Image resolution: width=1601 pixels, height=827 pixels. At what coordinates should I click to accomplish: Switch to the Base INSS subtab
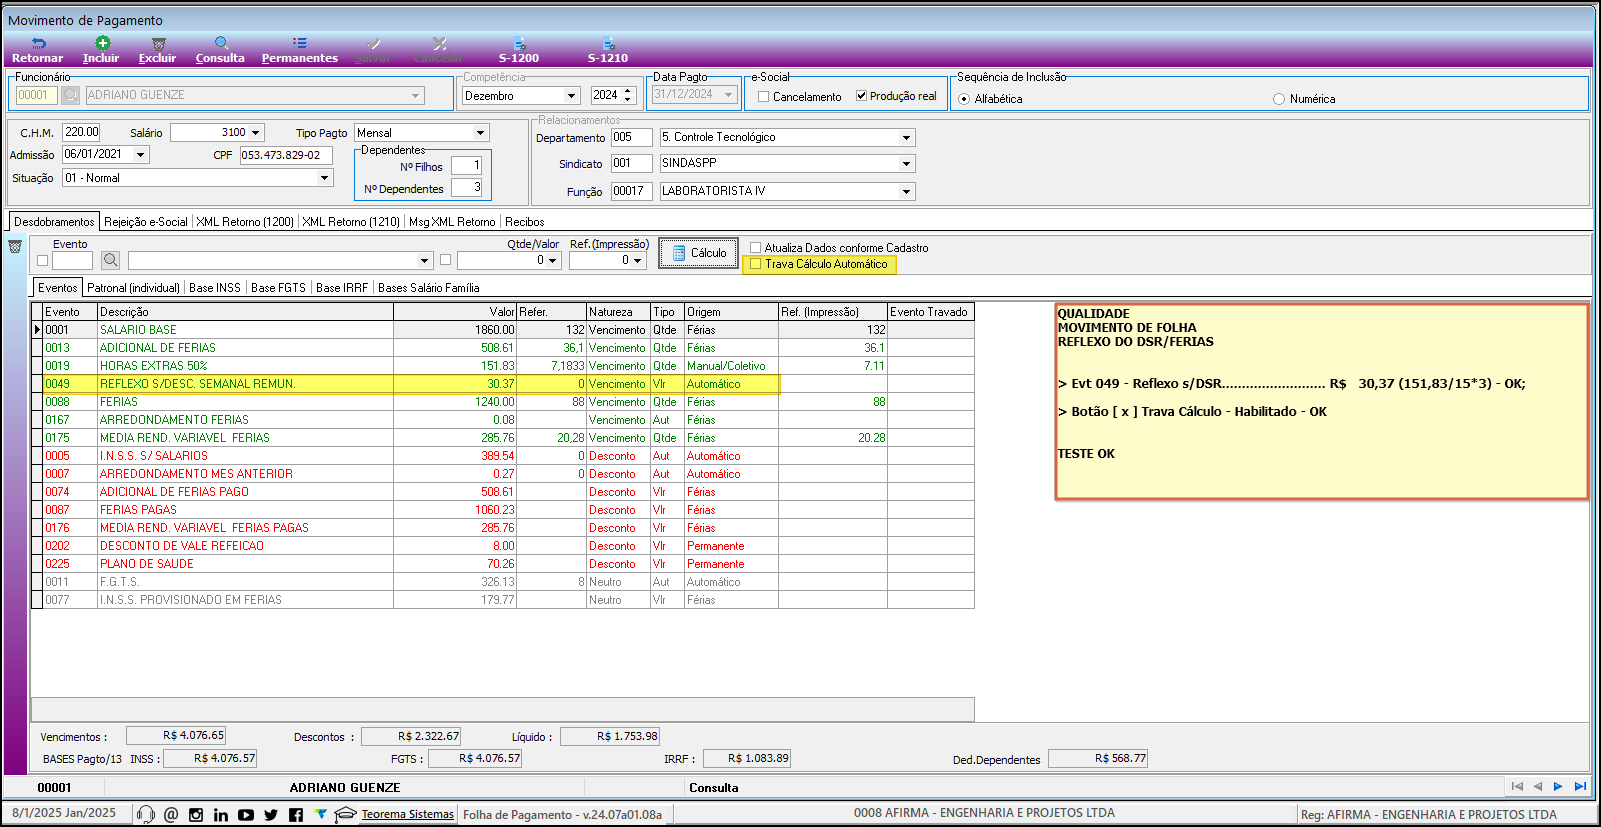215,288
